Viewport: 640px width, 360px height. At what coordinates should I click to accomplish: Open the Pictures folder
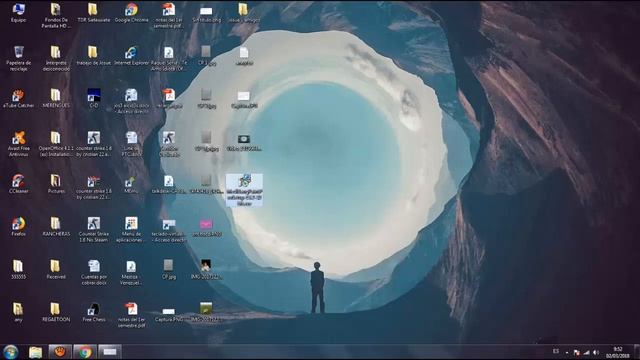(x=56, y=184)
